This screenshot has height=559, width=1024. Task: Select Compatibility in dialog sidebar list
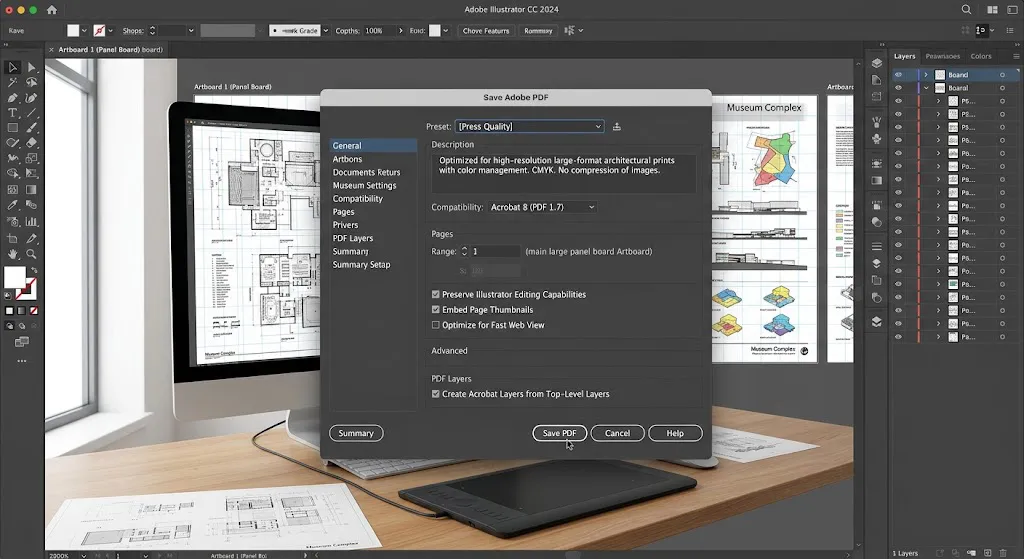(358, 199)
